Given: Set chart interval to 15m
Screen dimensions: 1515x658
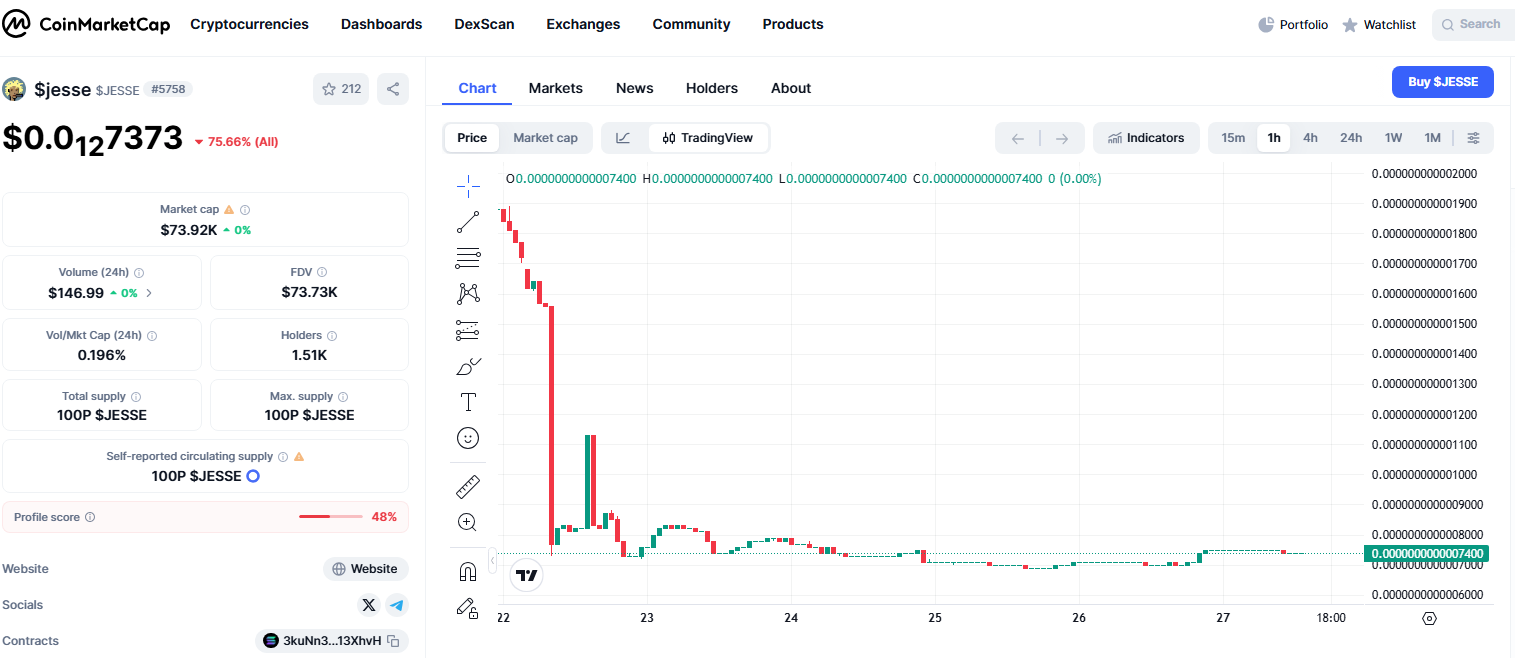Looking at the screenshot, I should click(1233, 138).
